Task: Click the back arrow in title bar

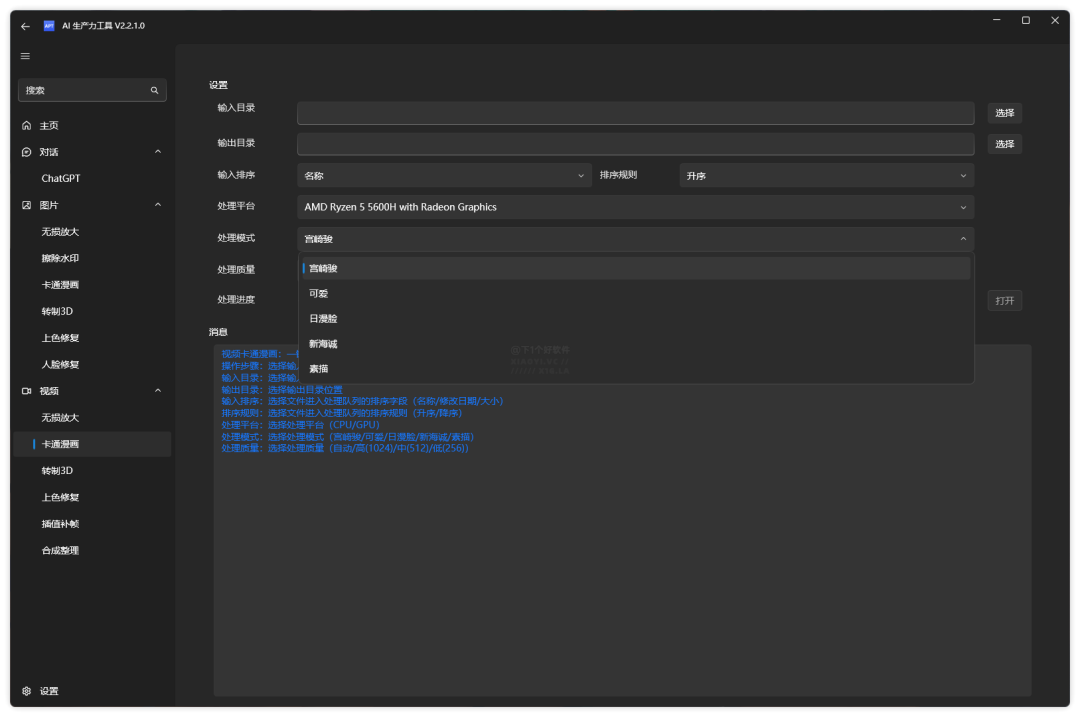Action: coord(25,26)
